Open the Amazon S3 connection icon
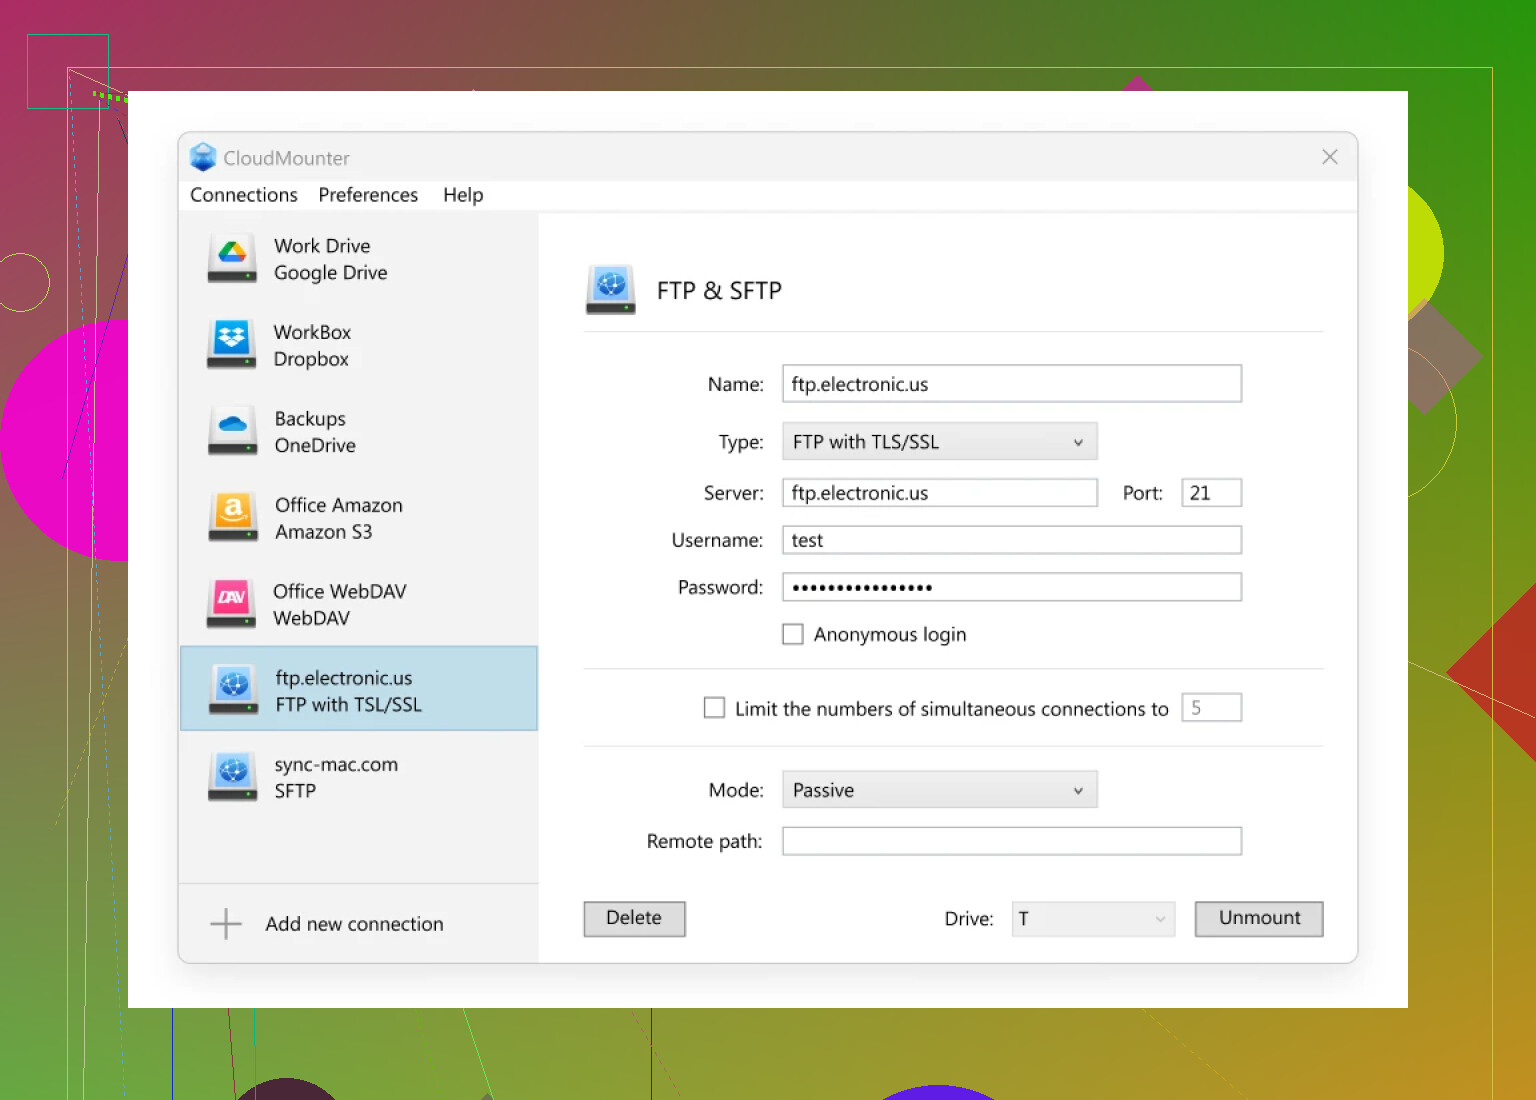The width and height of the screenshot is (1536, 1100). click(x=232, y=518)
